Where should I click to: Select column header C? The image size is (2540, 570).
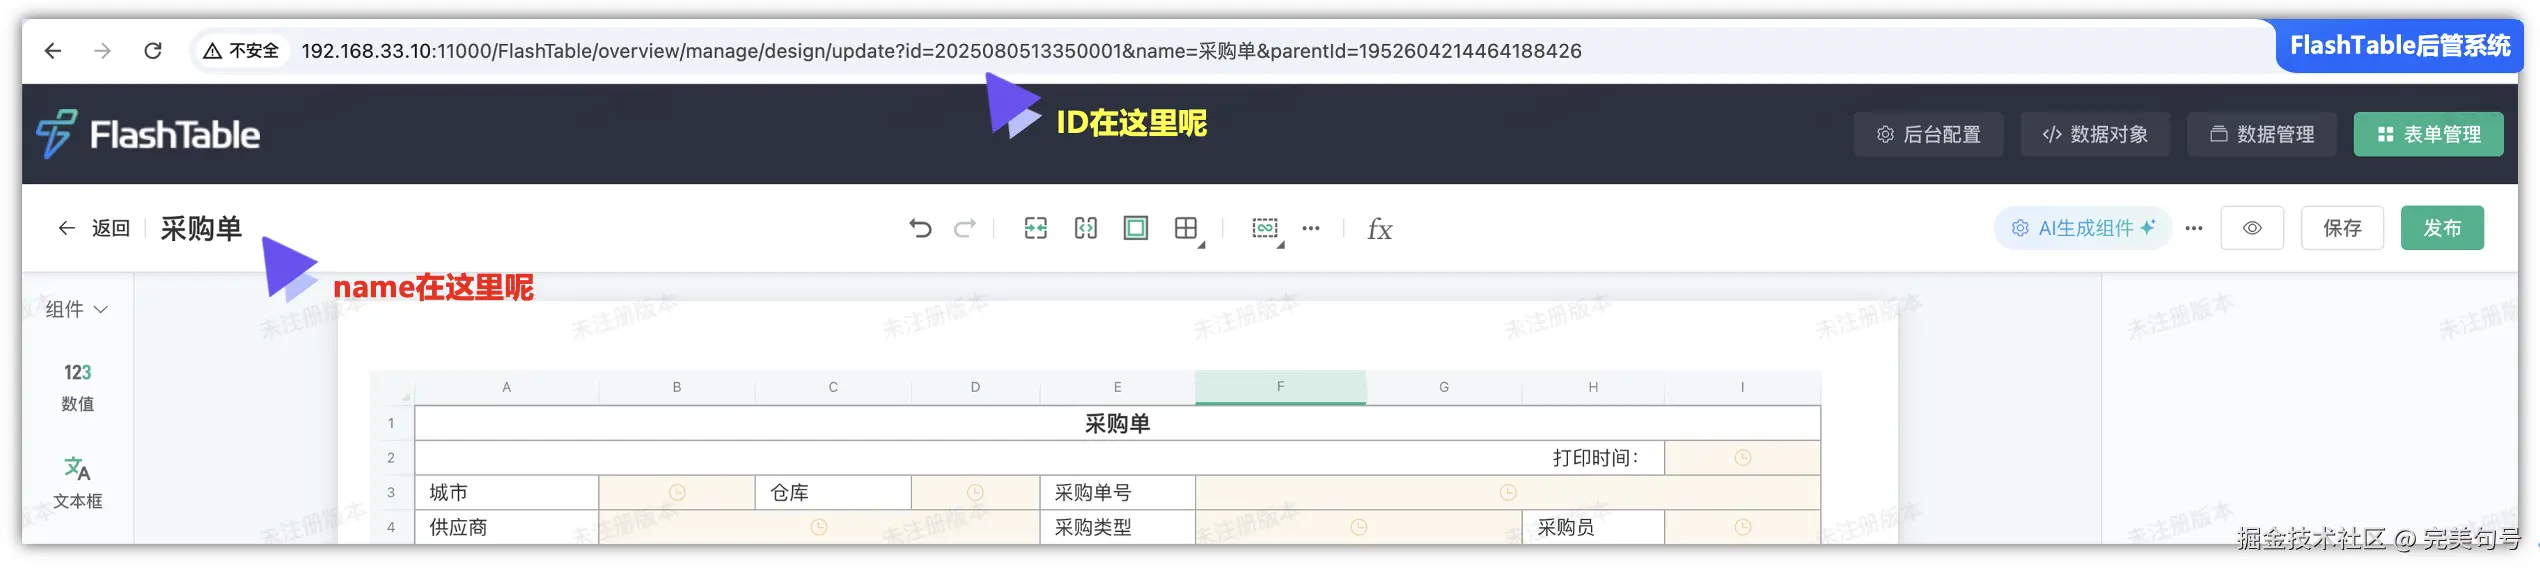pos(833,387)
